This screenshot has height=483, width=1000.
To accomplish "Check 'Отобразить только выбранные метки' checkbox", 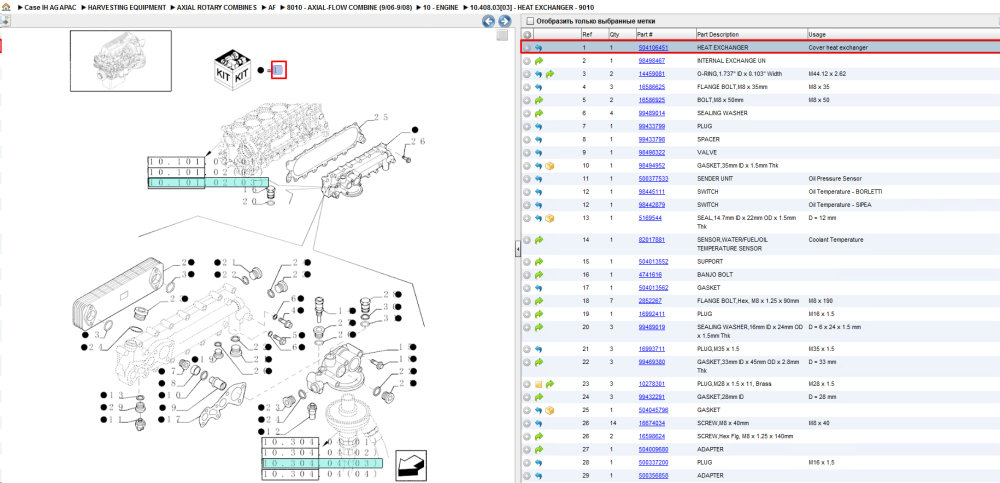I will (529, 21).
